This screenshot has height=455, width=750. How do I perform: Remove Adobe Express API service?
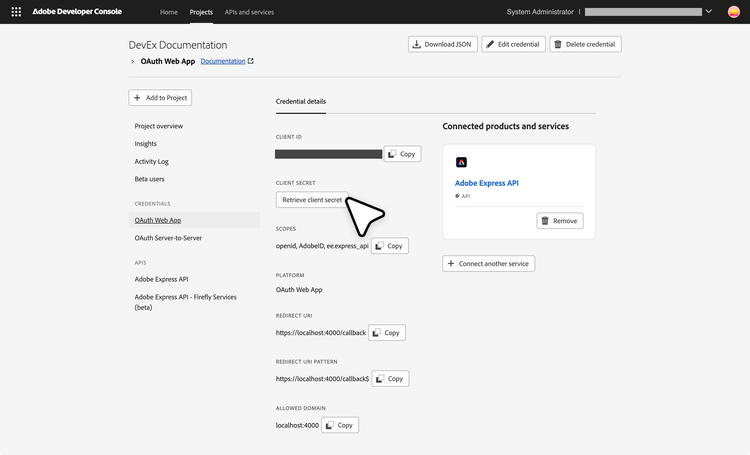click(x=560, y=221)
